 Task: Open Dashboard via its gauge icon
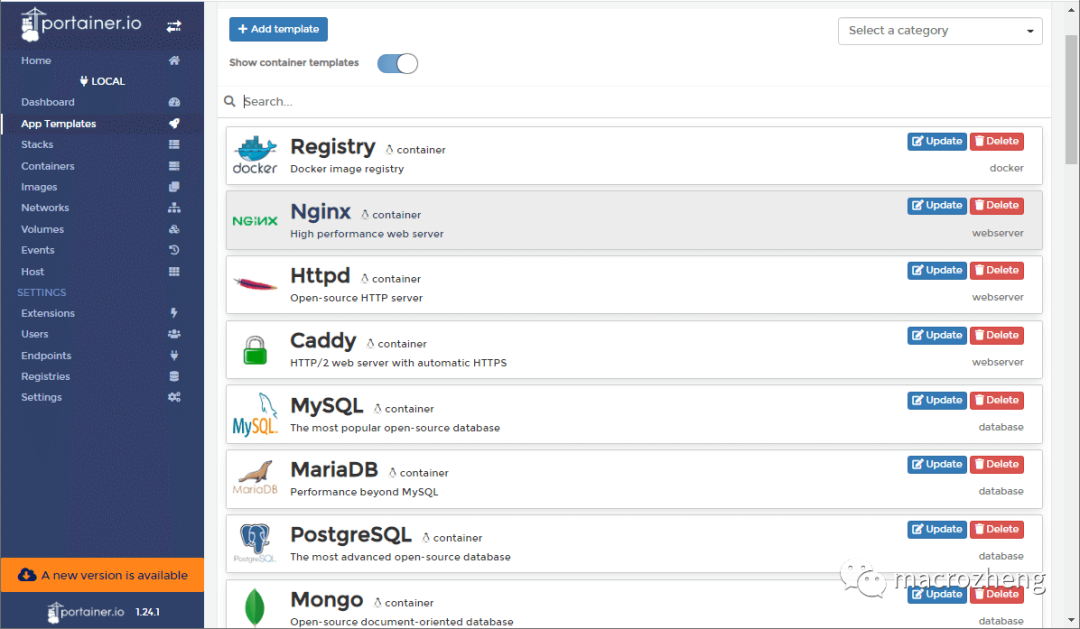coord(174,102)
